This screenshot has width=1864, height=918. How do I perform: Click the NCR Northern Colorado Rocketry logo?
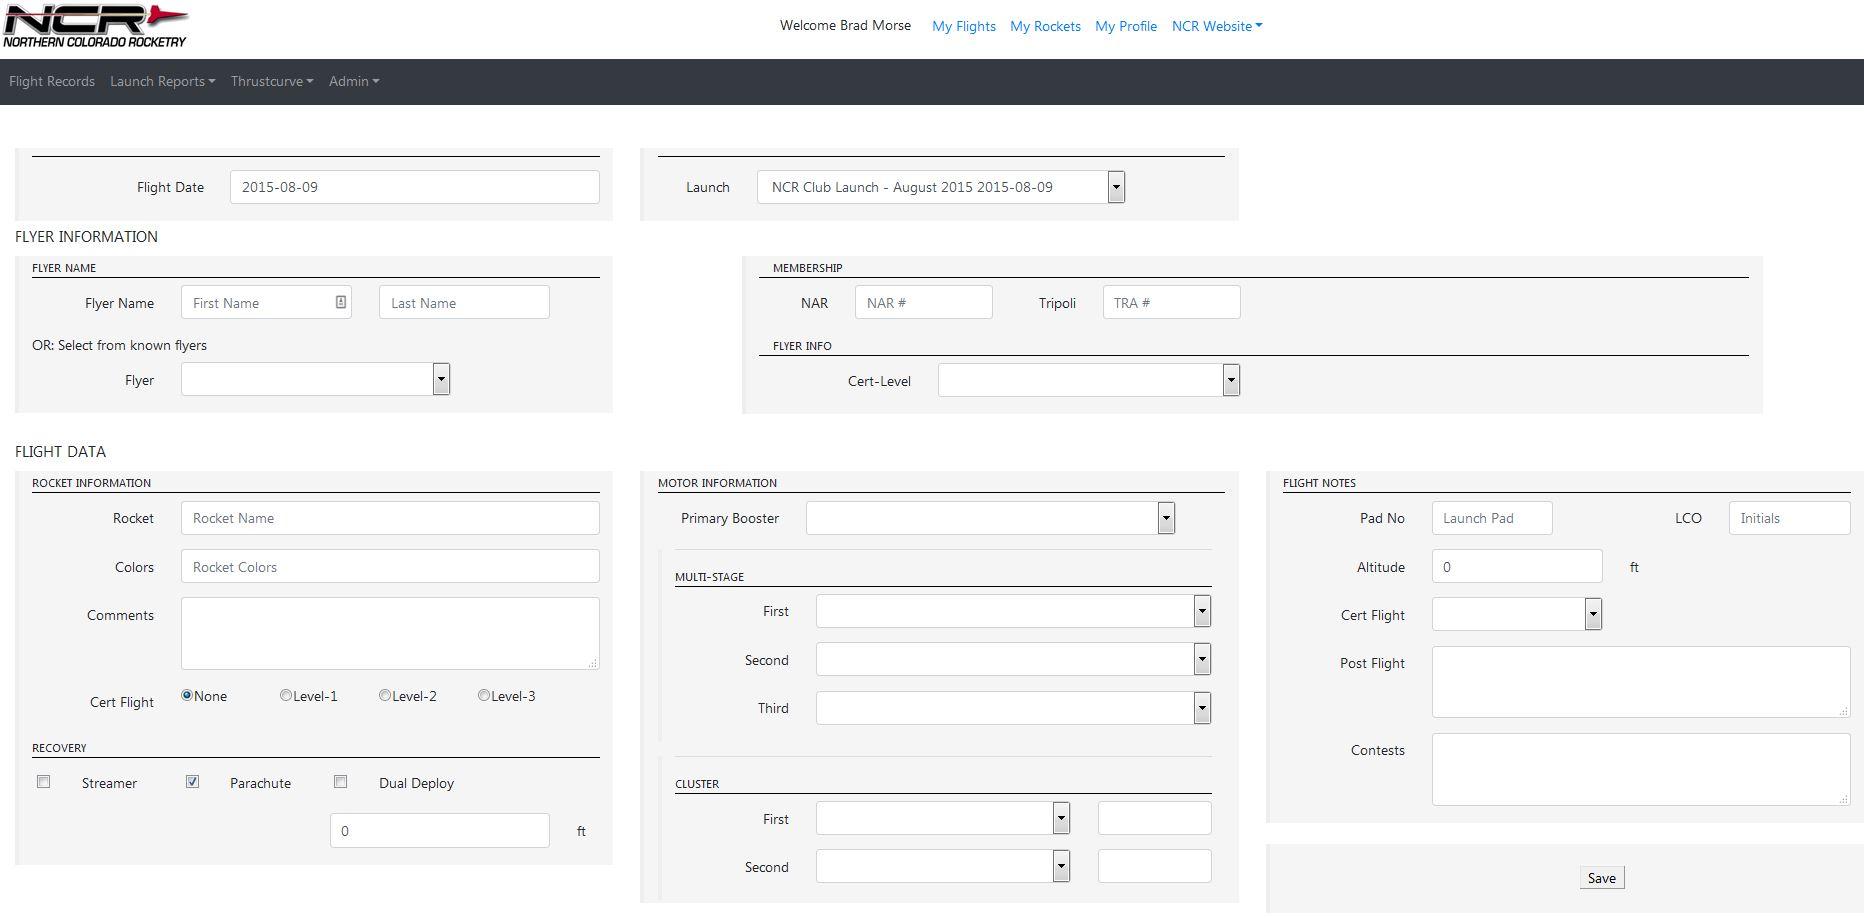(x=95, y=26)
